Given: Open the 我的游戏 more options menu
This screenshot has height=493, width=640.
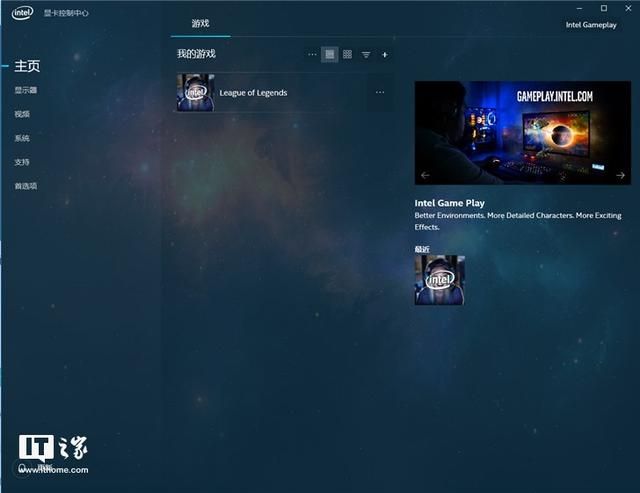Looking at the screenshot, I should tap(312, 54).
